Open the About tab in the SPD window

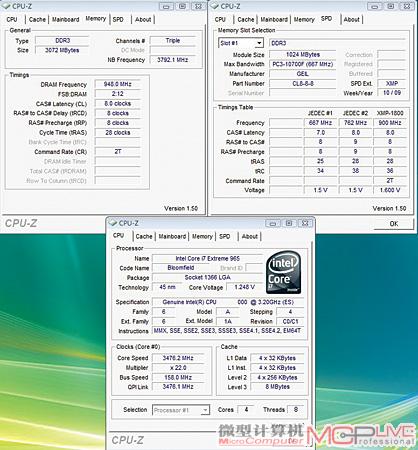tap(352, 19)
